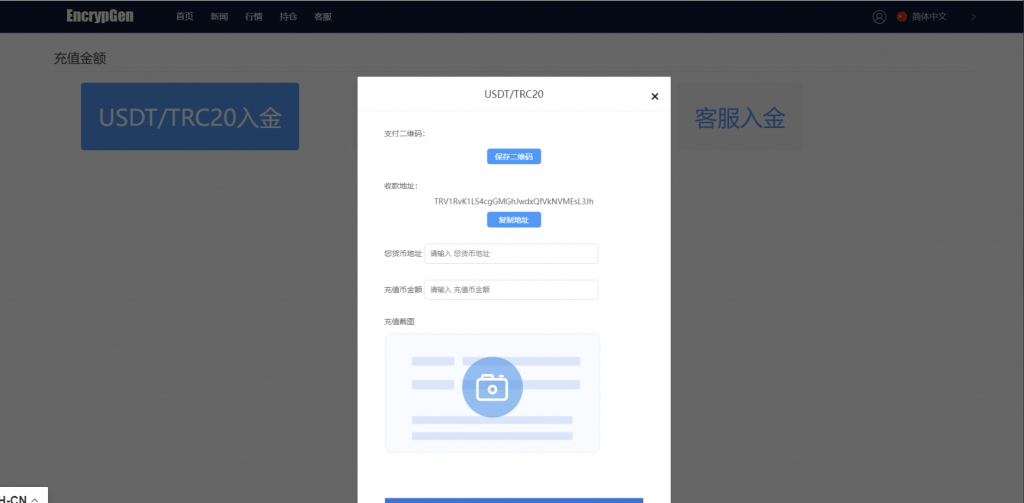Open the 客服 support menu item
The image size is (1024, 503).
(x=322, y=17)
